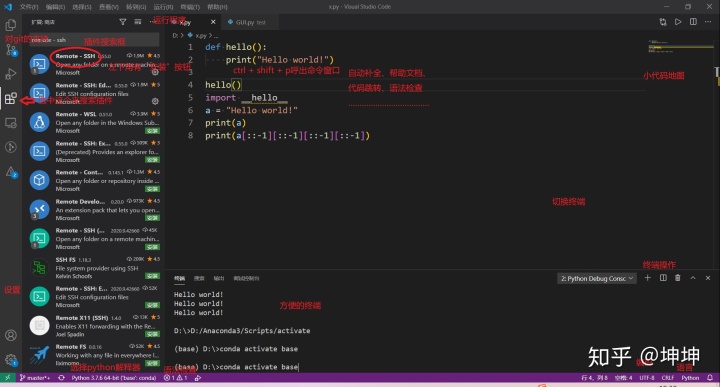This screenshot has width=720, height=387.
Task: Open the Selection menu
Action: tap(82, 7)
